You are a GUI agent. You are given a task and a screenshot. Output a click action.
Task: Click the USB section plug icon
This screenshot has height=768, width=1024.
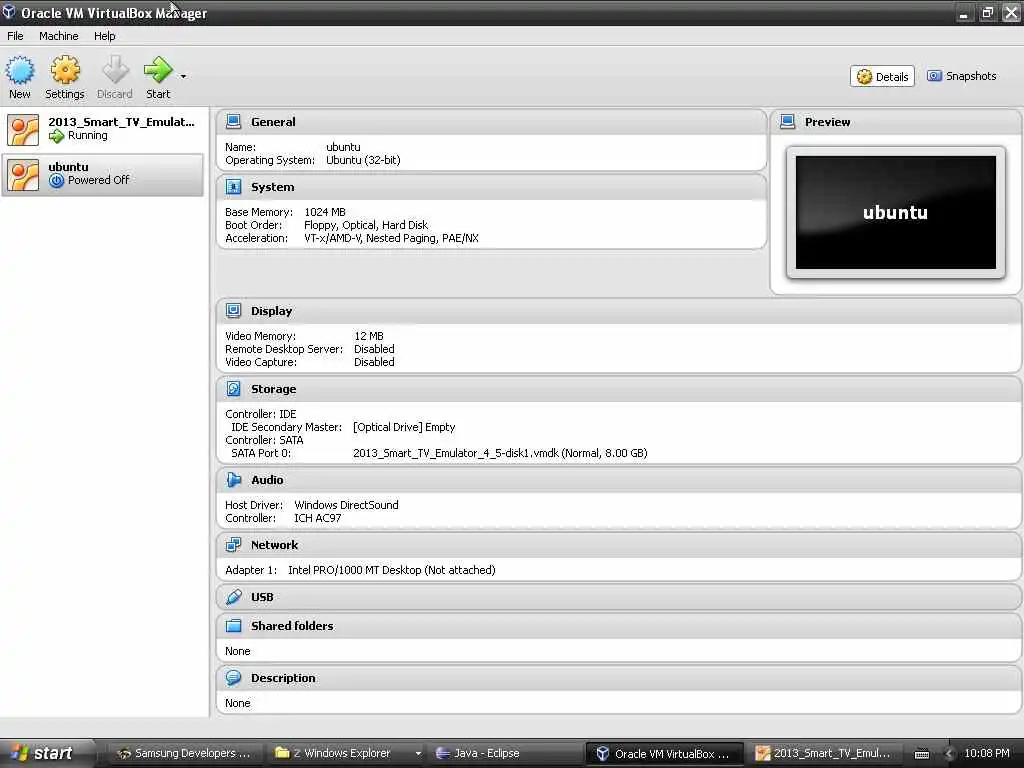tap(233, 597)
